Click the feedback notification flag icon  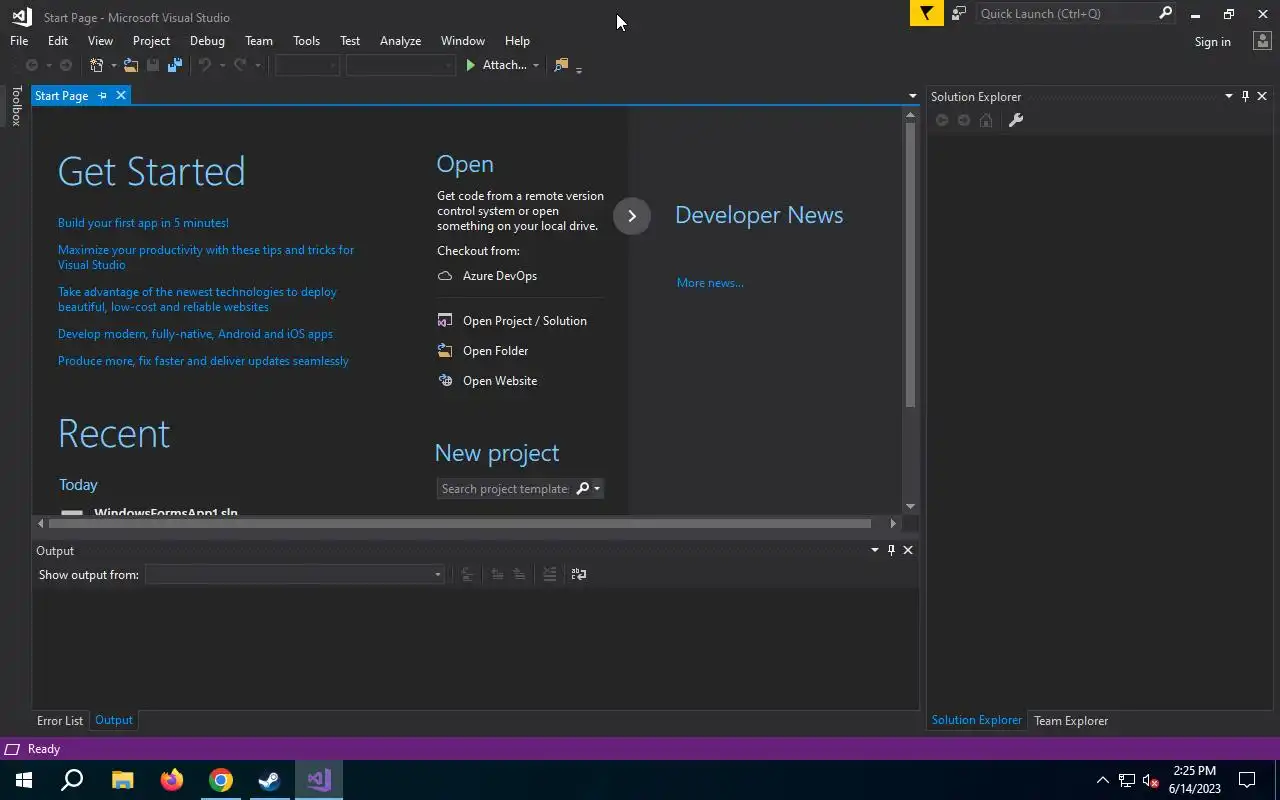click(927, 13)
